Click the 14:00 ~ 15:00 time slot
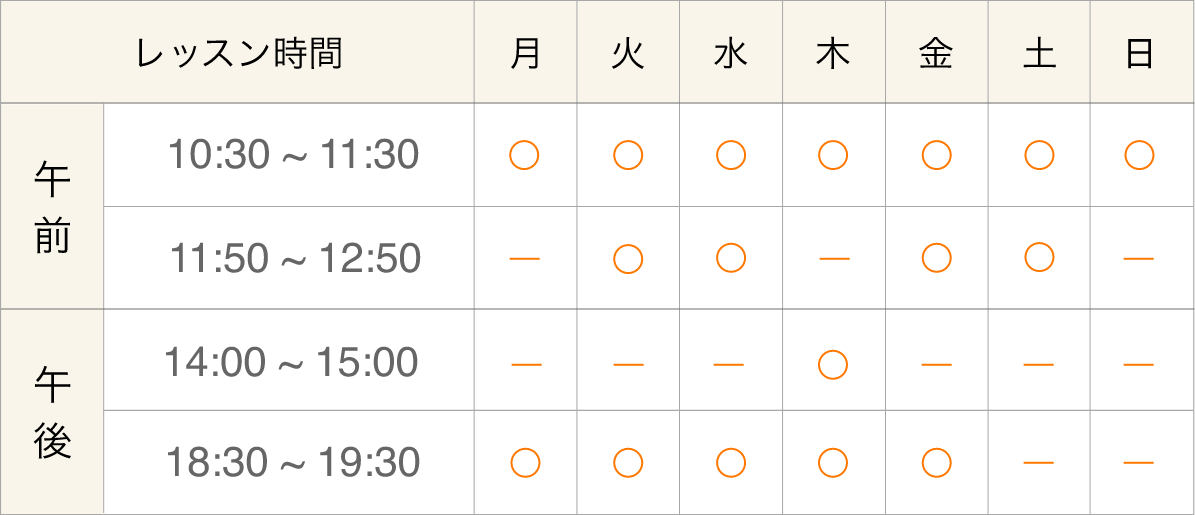1195x515 pixels. [291, 362]
